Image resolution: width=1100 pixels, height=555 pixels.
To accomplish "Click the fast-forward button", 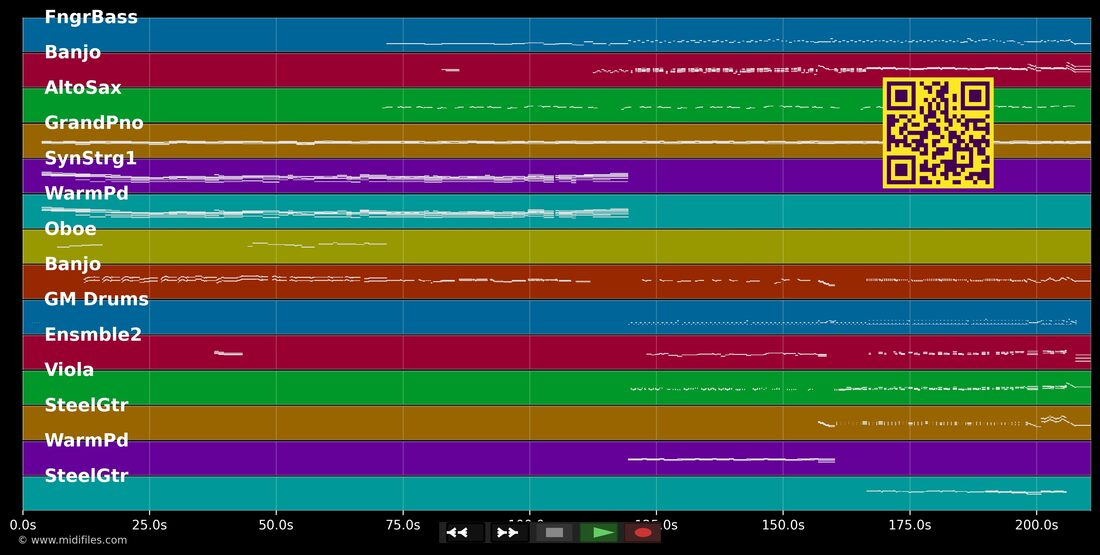I will pos(509,533).
